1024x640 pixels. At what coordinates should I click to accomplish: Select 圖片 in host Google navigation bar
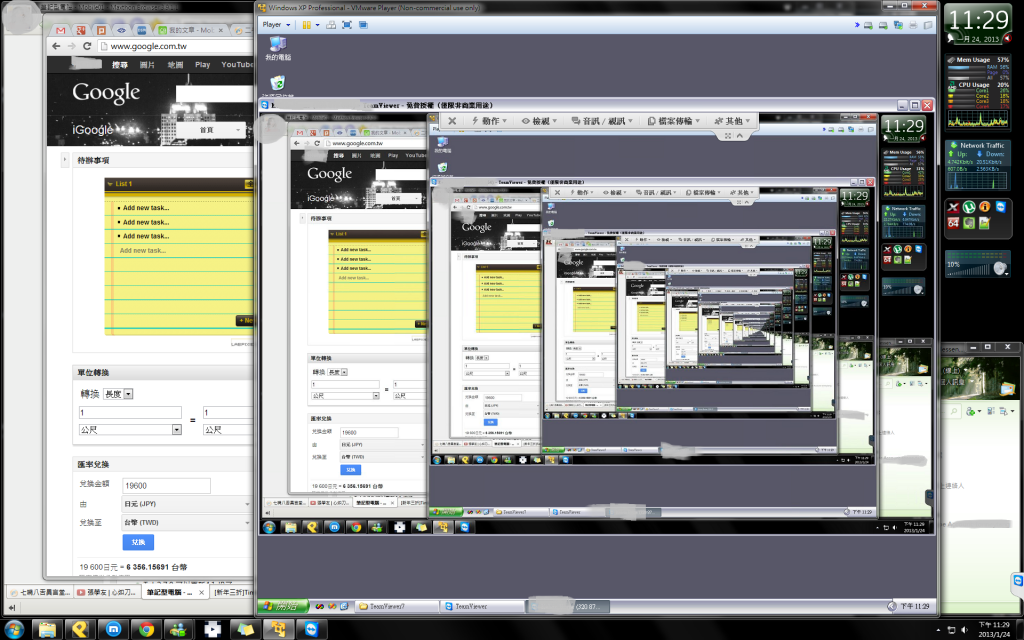[x=147, y=65]
